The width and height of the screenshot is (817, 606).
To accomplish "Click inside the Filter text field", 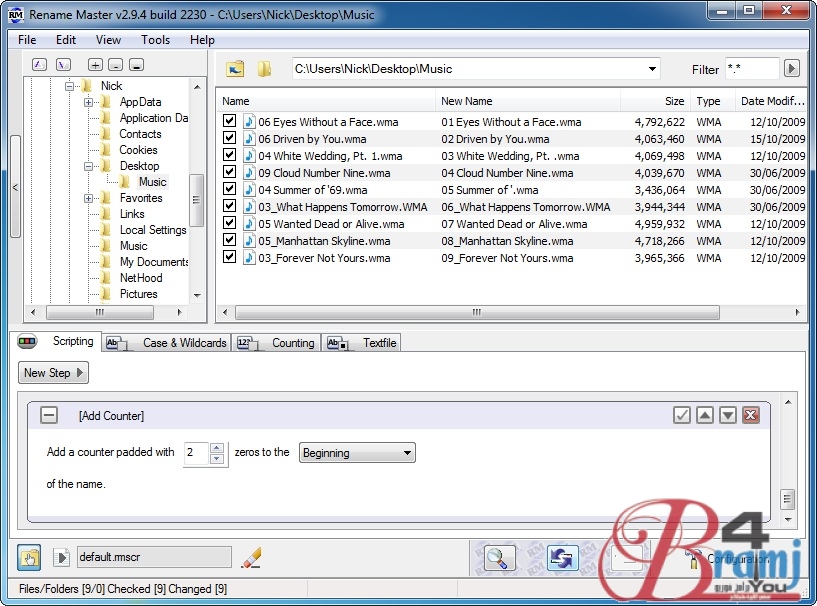I will coord(750,69).
